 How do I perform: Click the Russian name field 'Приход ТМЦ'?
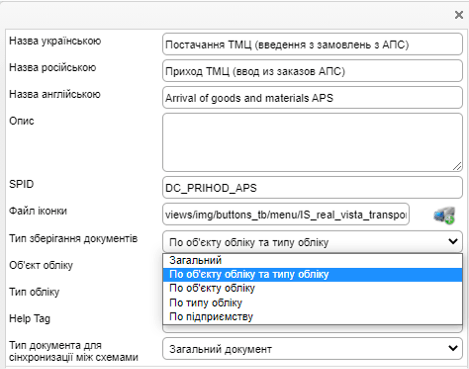click(312, 71)
